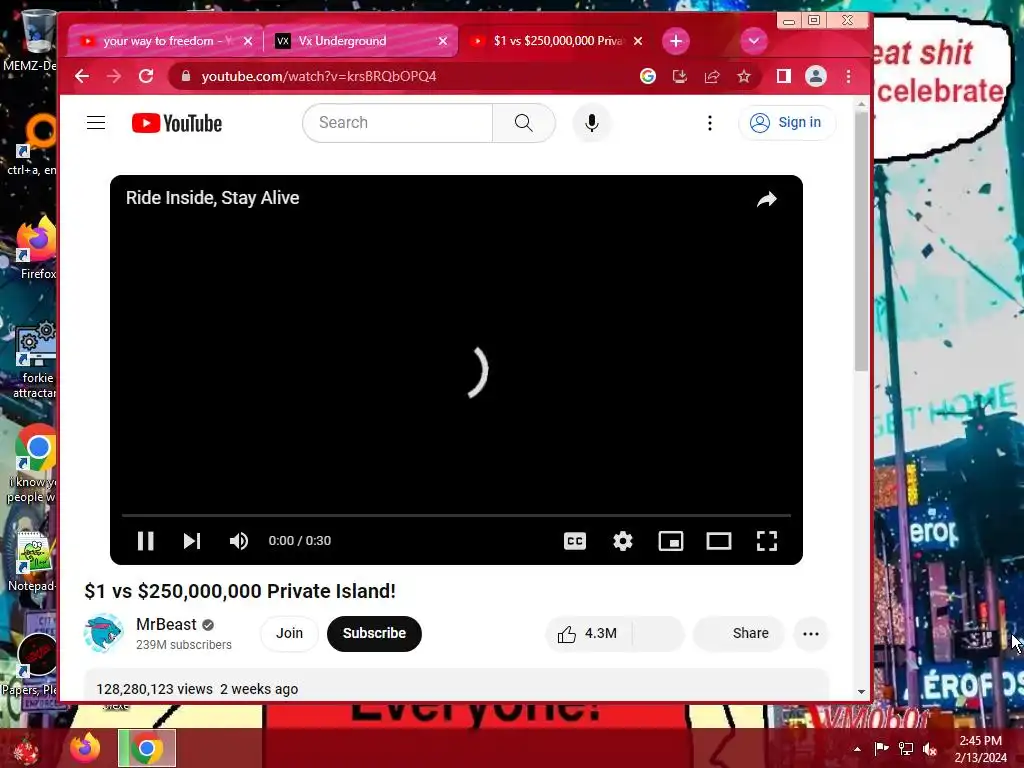Switch to 'your way to freedom' tab
1024x768 pixels.
pos(166,41)
